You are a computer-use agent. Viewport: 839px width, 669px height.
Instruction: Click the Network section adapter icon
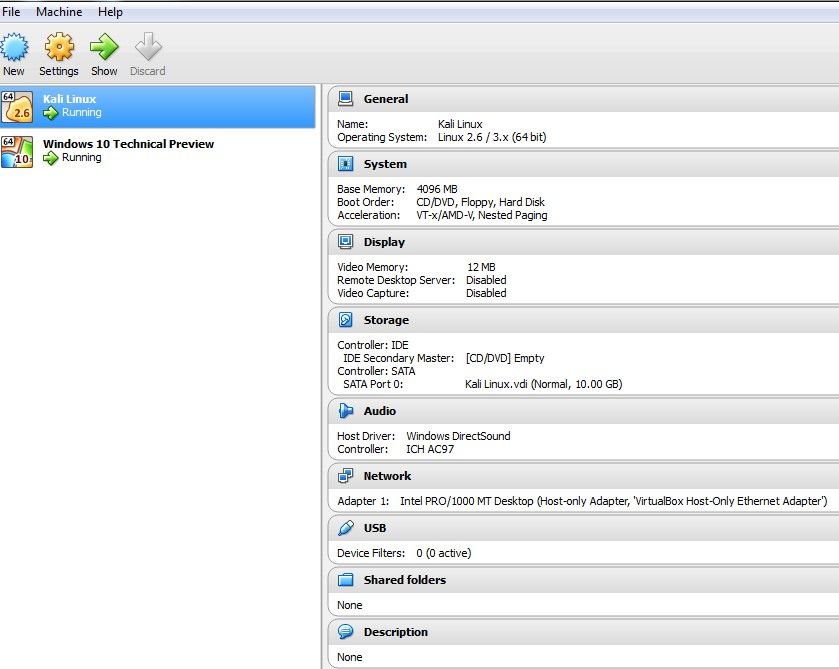click(346, 475)
